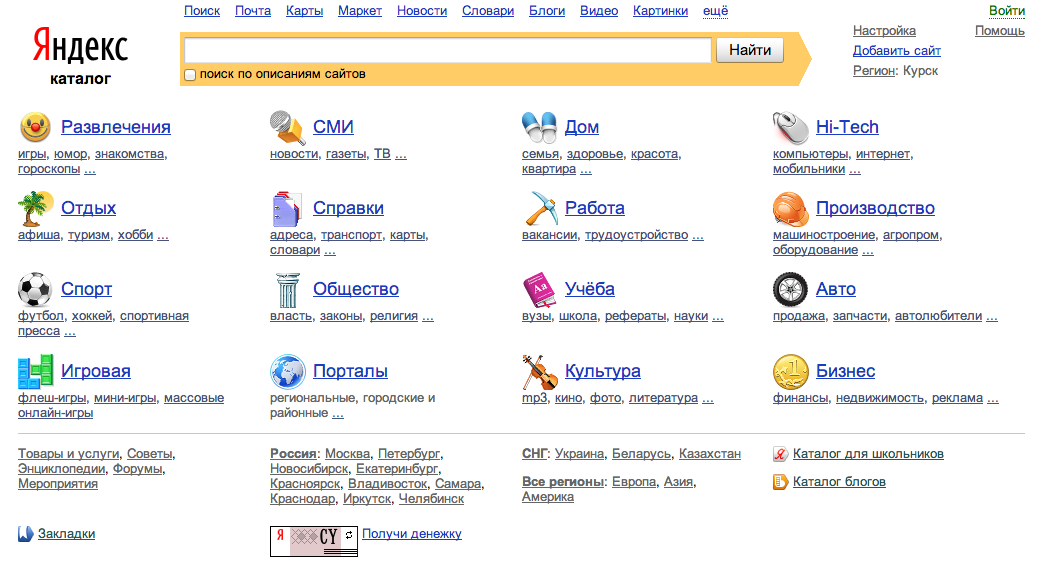Open the Культура category heading
This screenshot has height=575, width=1042.
(603, 371)
